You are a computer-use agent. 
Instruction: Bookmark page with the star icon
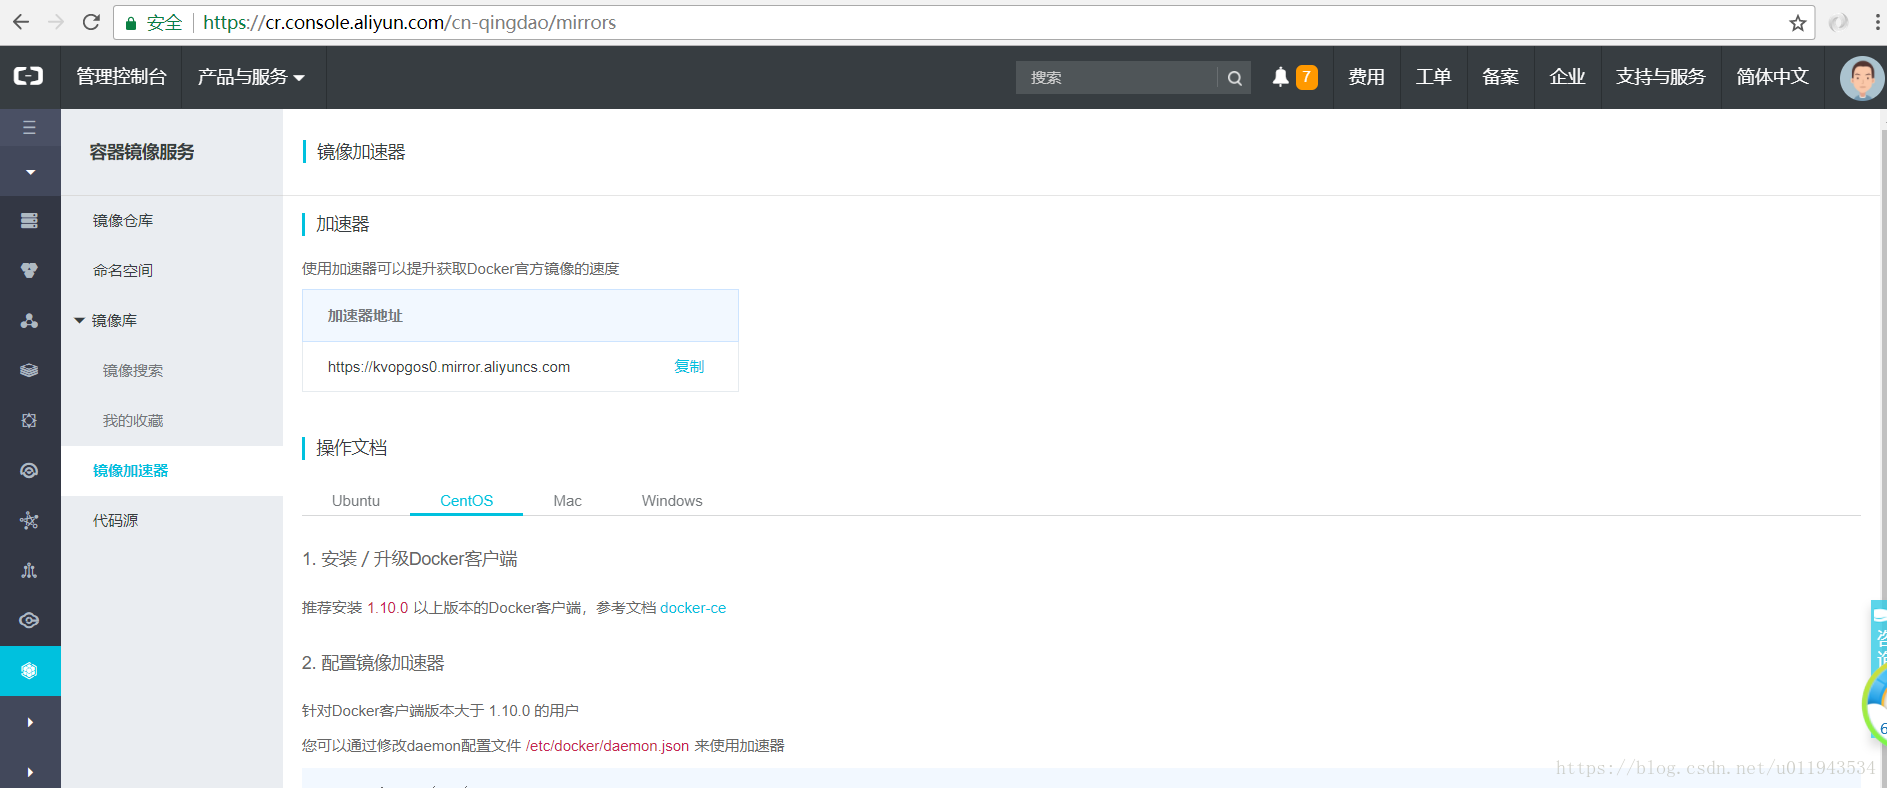[x=1797, y=23]
